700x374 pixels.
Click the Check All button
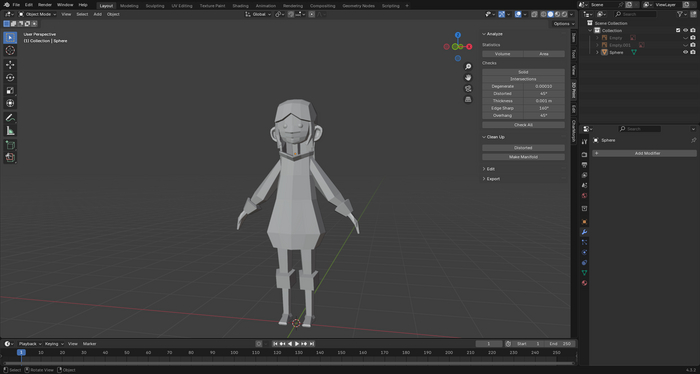[x=523, y=125]
